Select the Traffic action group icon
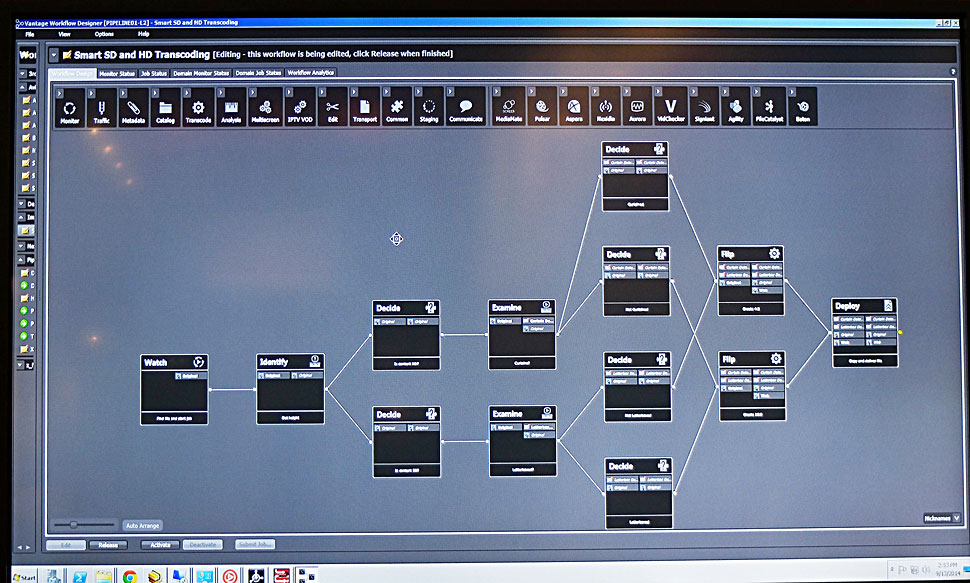This screenshot has width=970, height=583. point(101,107)
